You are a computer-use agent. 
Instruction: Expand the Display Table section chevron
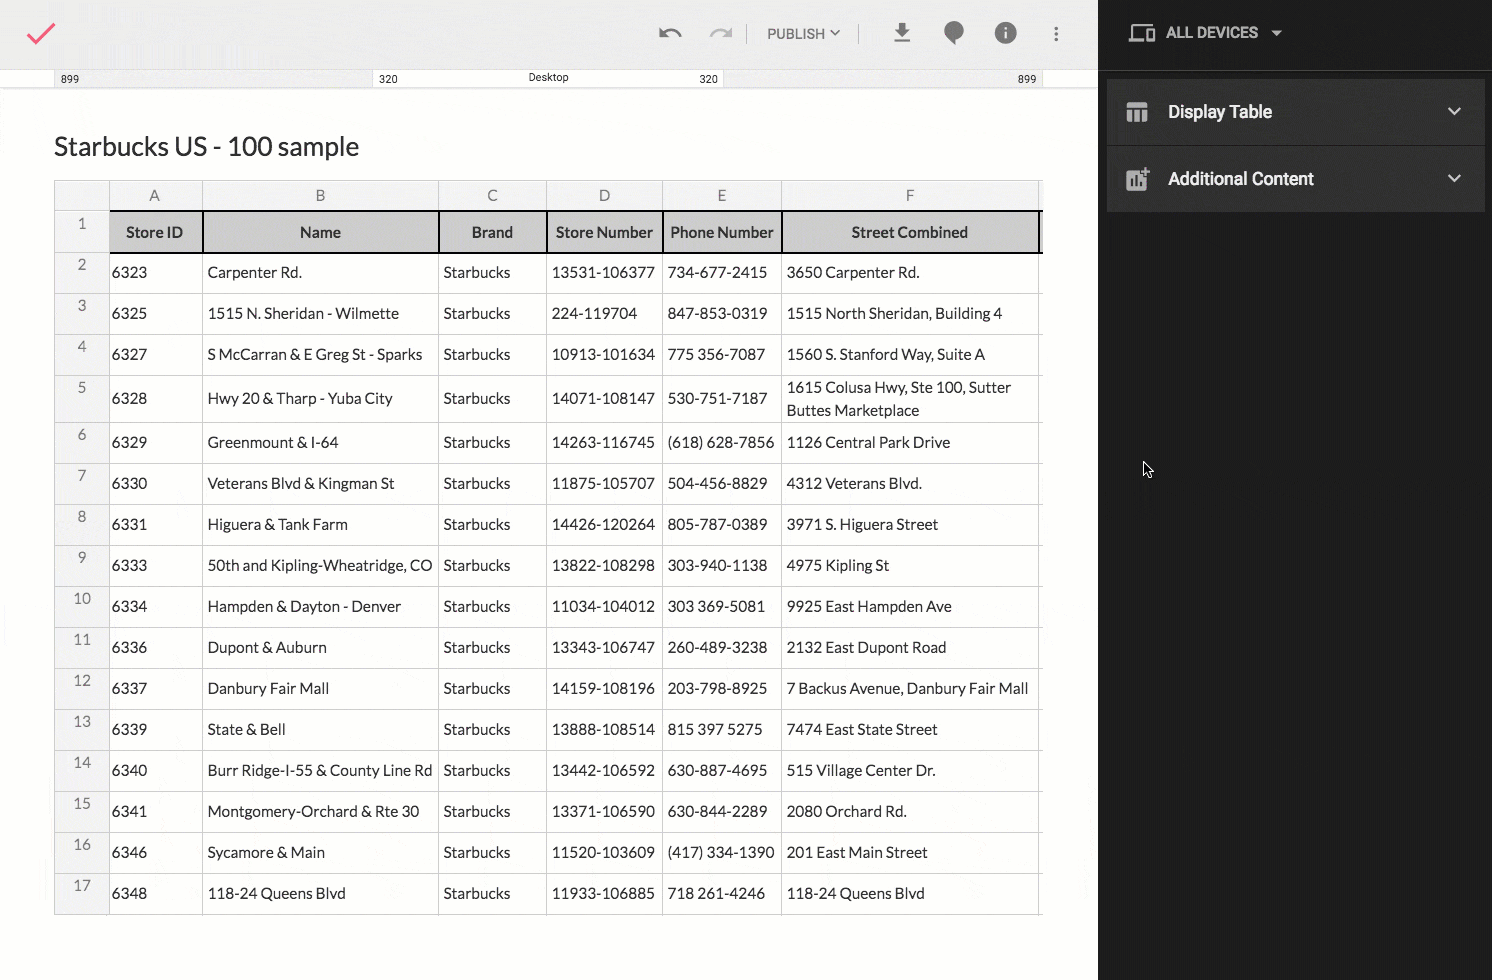(x=1453, y=111)
